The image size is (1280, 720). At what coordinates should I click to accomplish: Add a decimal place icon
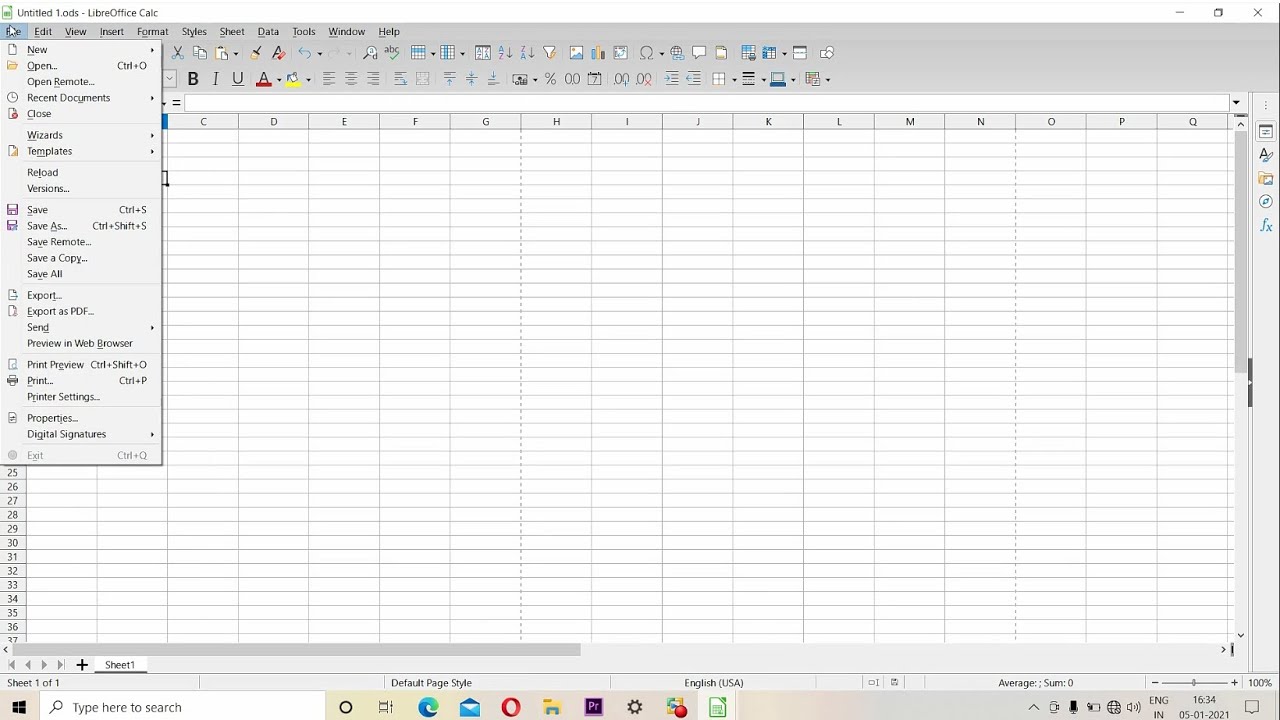[x=622, y=79]
